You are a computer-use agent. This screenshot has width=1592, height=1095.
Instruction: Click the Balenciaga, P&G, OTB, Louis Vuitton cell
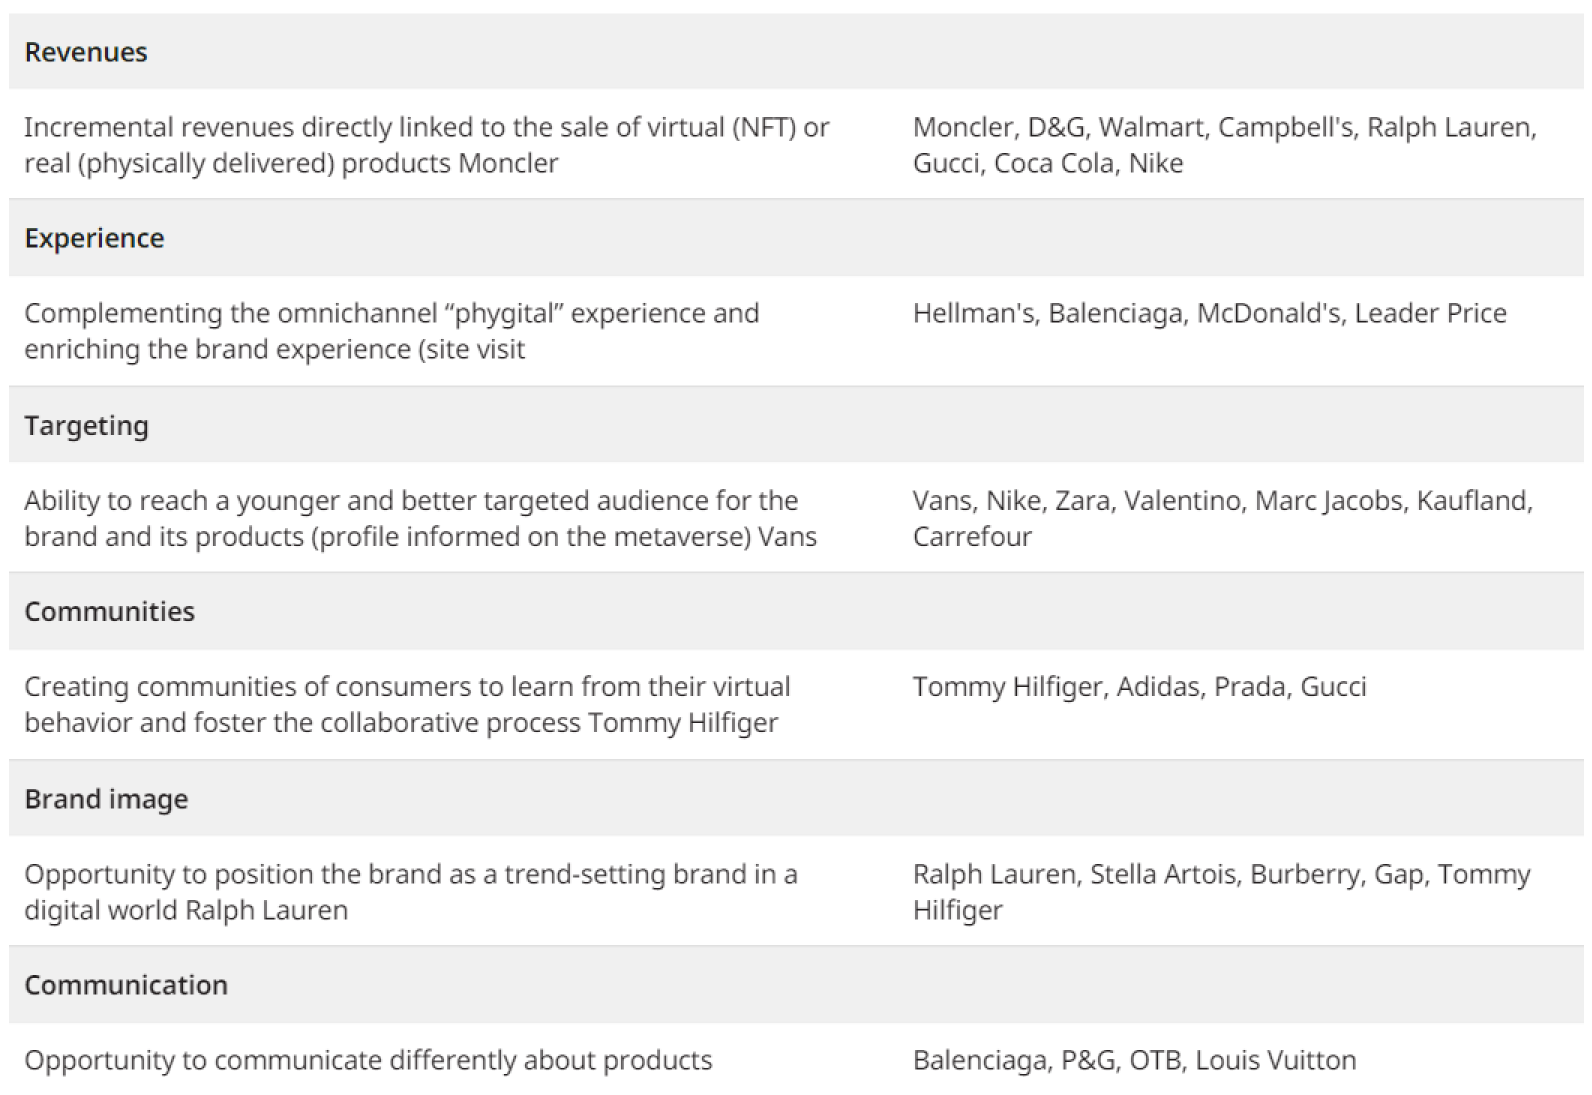coord(1134,1060)
